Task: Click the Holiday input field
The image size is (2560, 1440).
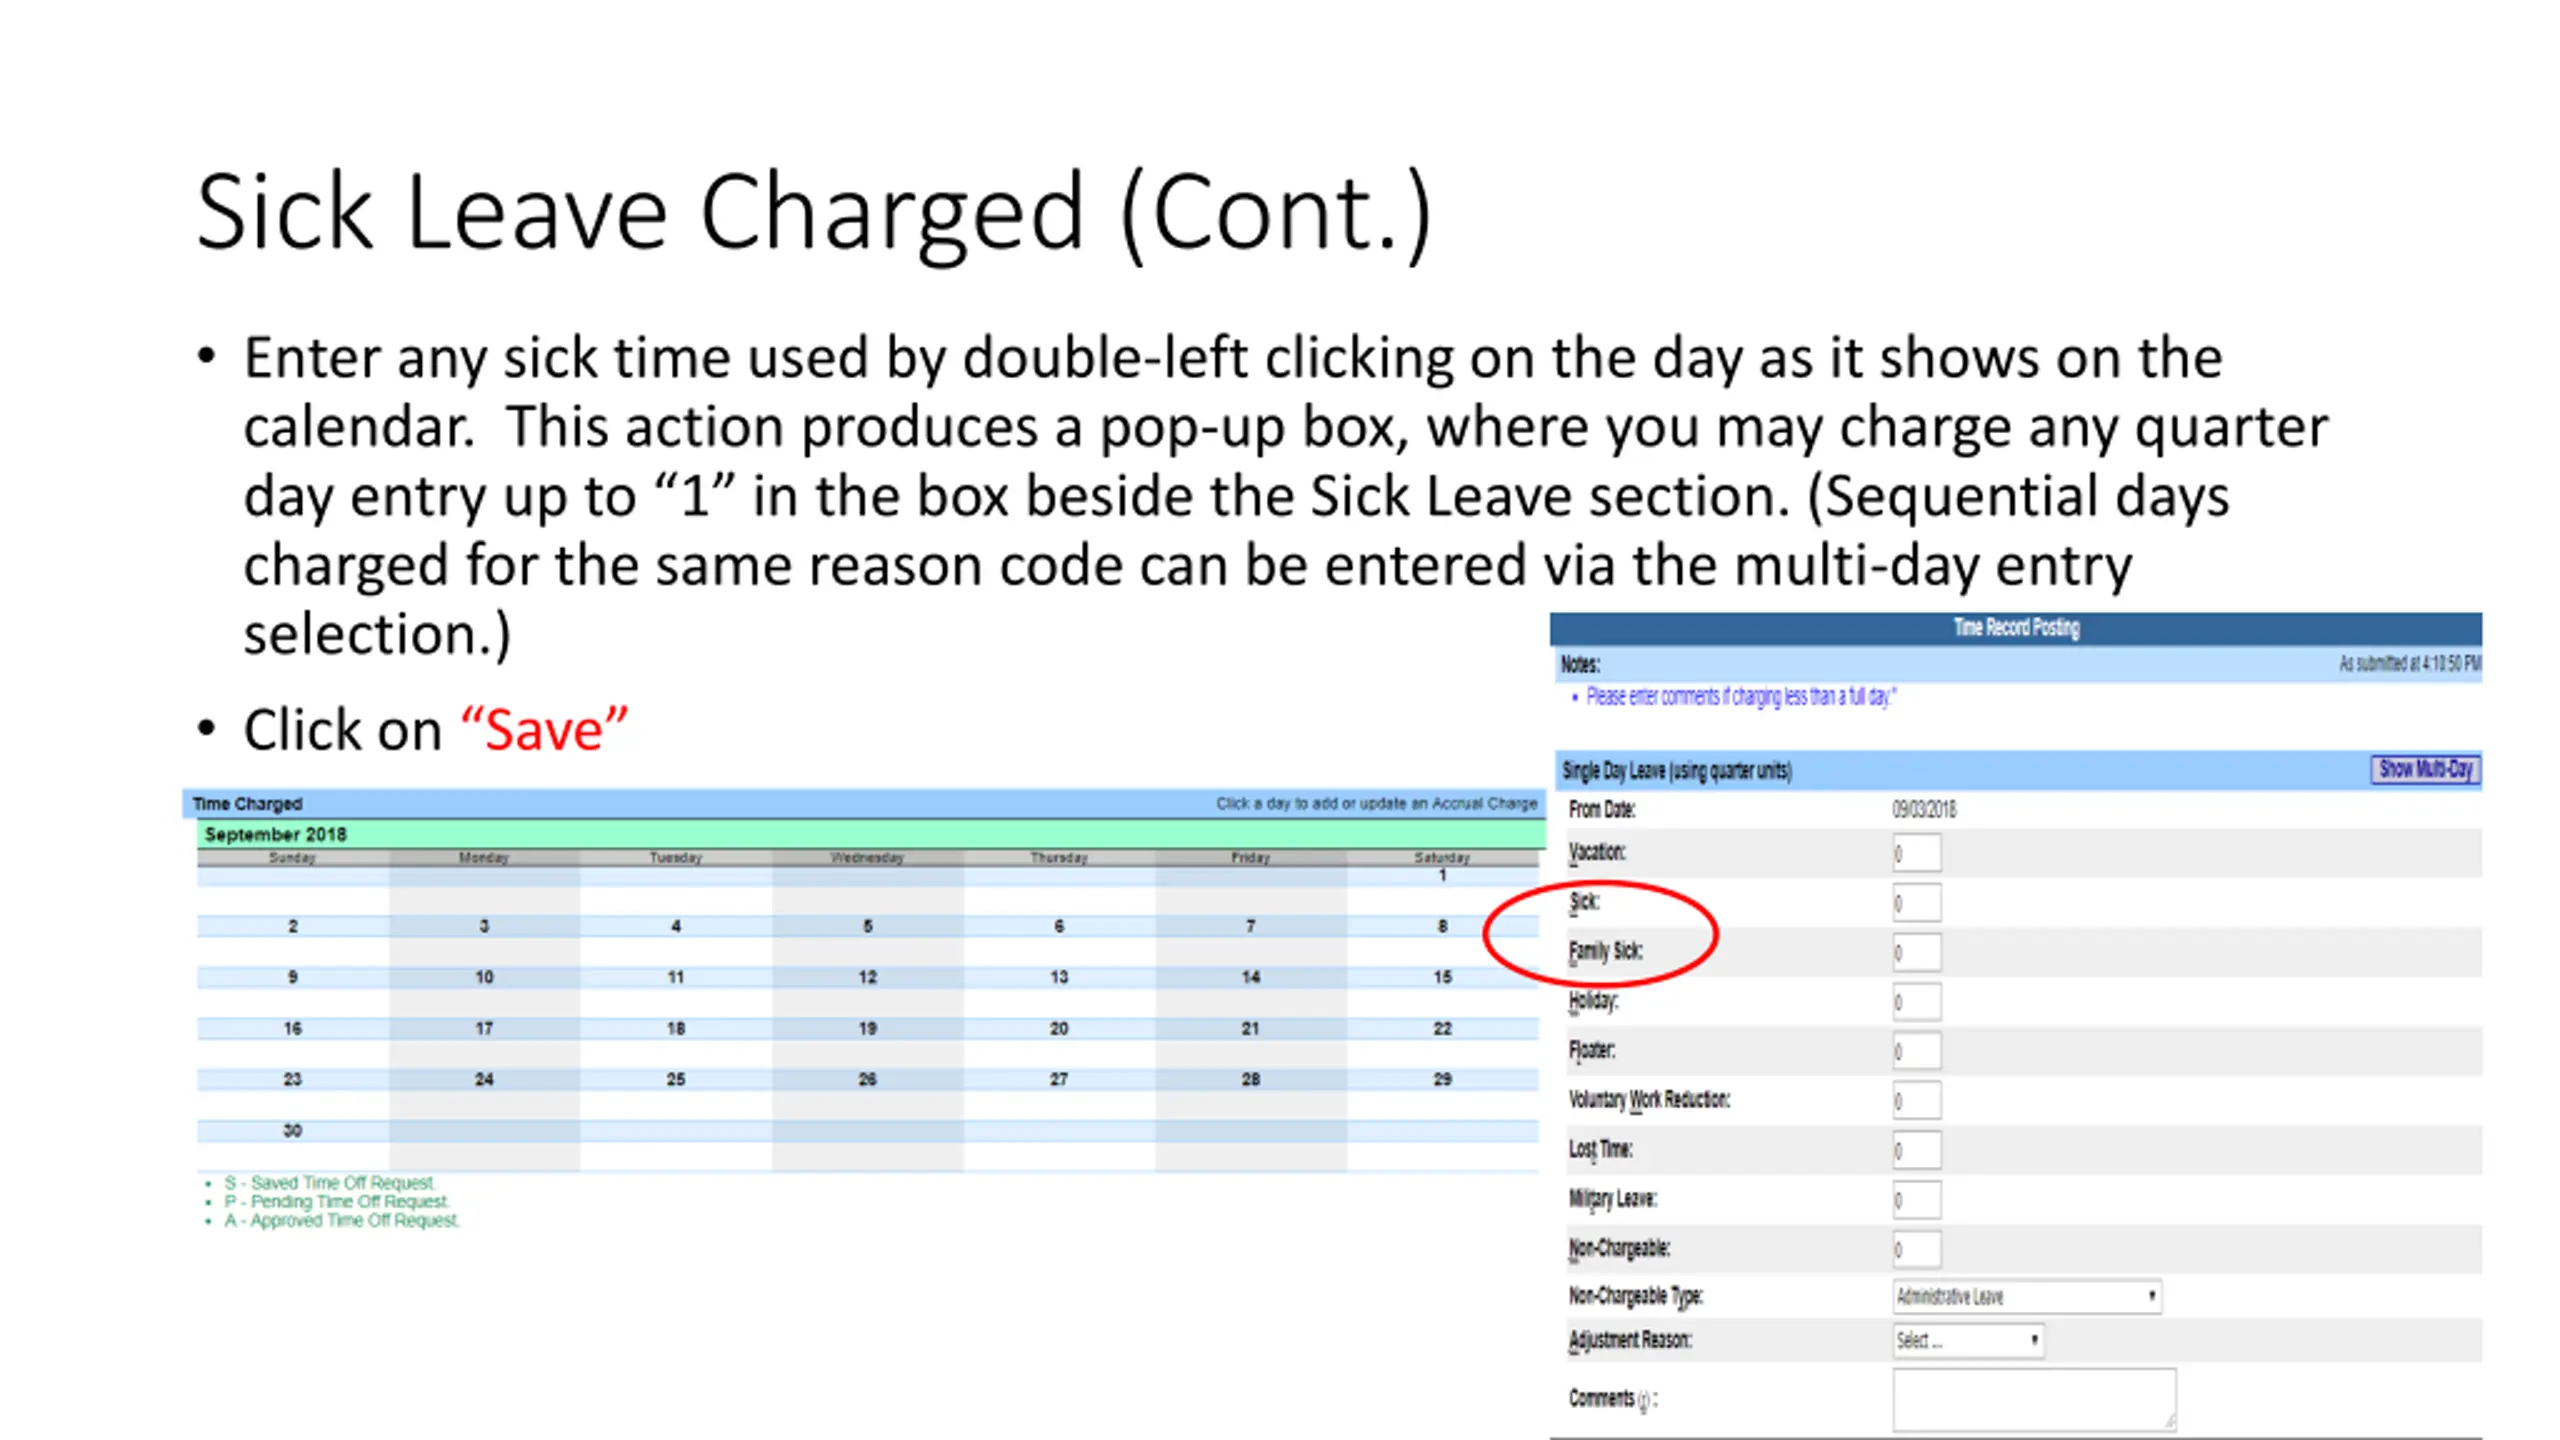Action: click(x=1916, y=1001)
